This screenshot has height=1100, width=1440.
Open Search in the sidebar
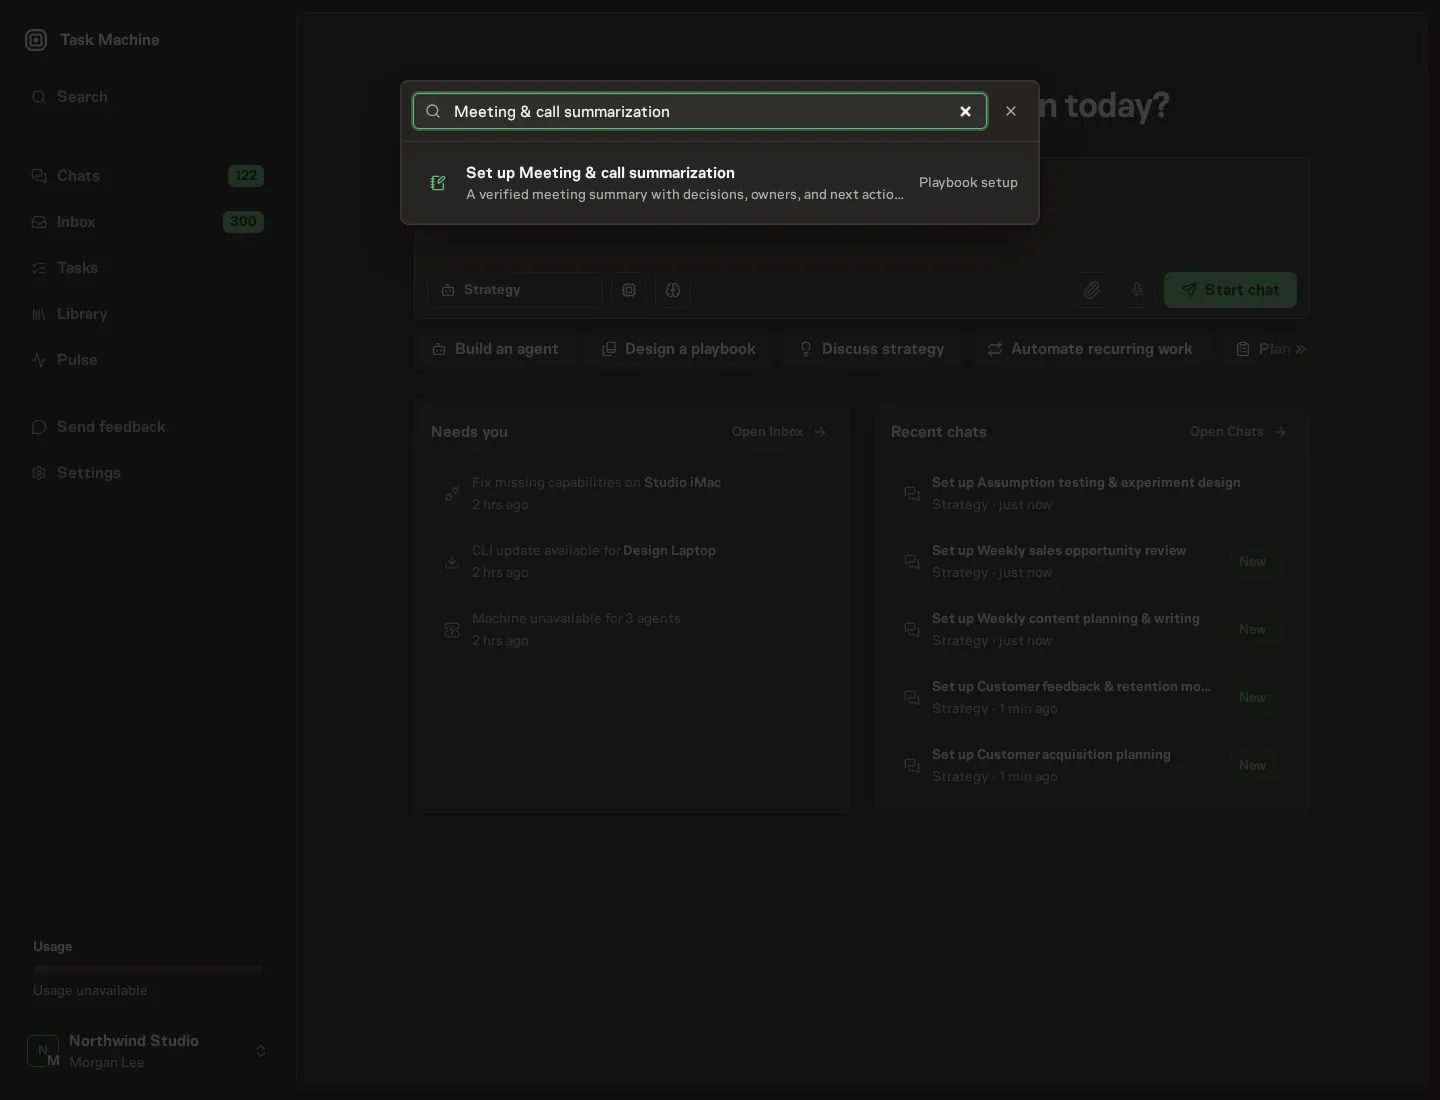pyautogui.click(x=148, y=97)
